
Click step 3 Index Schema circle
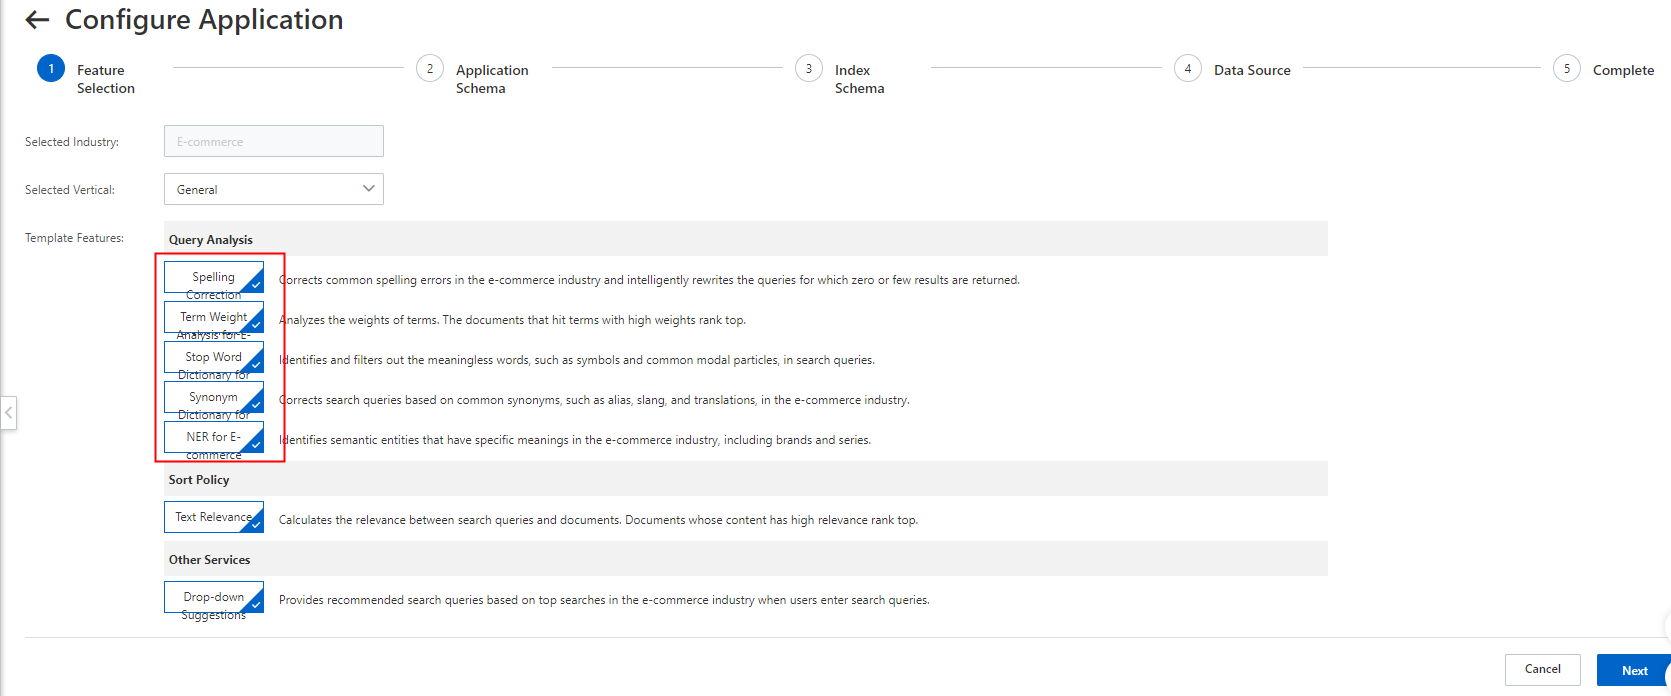(x=809, y=69)
